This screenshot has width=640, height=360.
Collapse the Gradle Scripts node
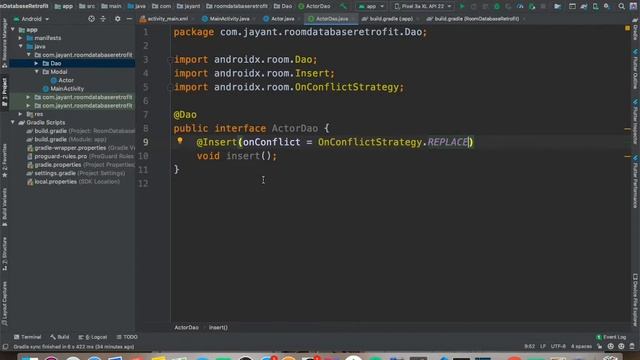coord(13,122)
